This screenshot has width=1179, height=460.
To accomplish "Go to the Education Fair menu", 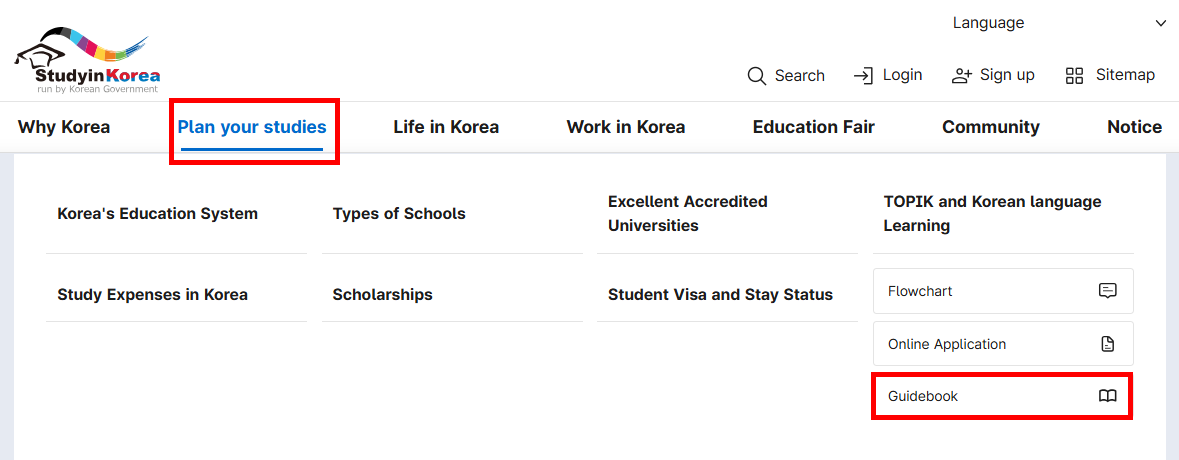I will [x=813, y=127].
